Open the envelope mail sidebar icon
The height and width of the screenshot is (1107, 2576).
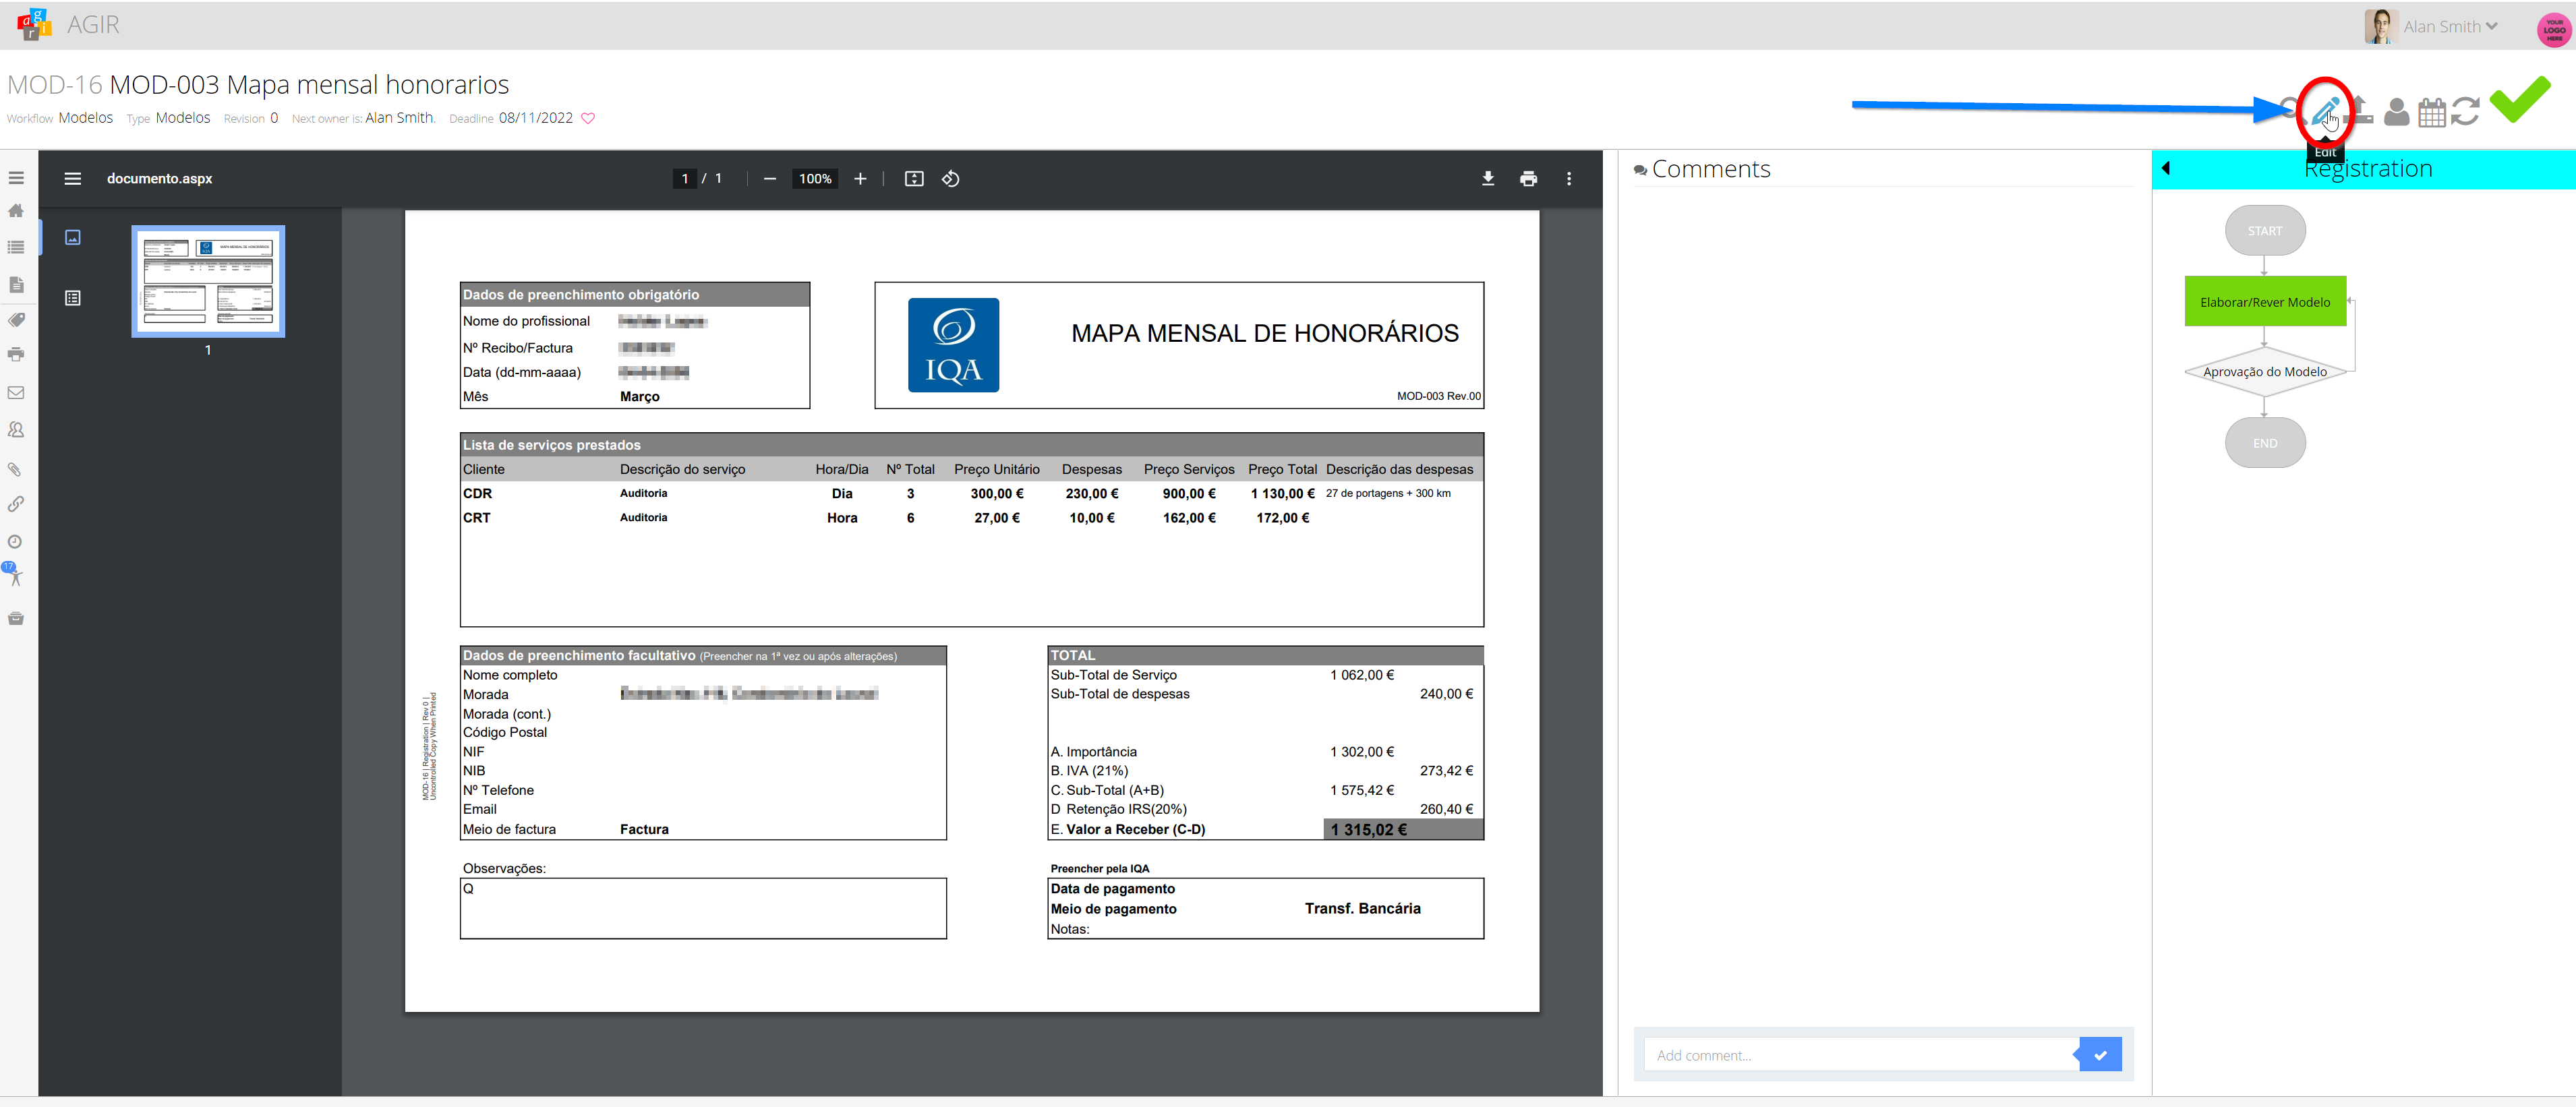pyautogui.click(x=15, y=393)
